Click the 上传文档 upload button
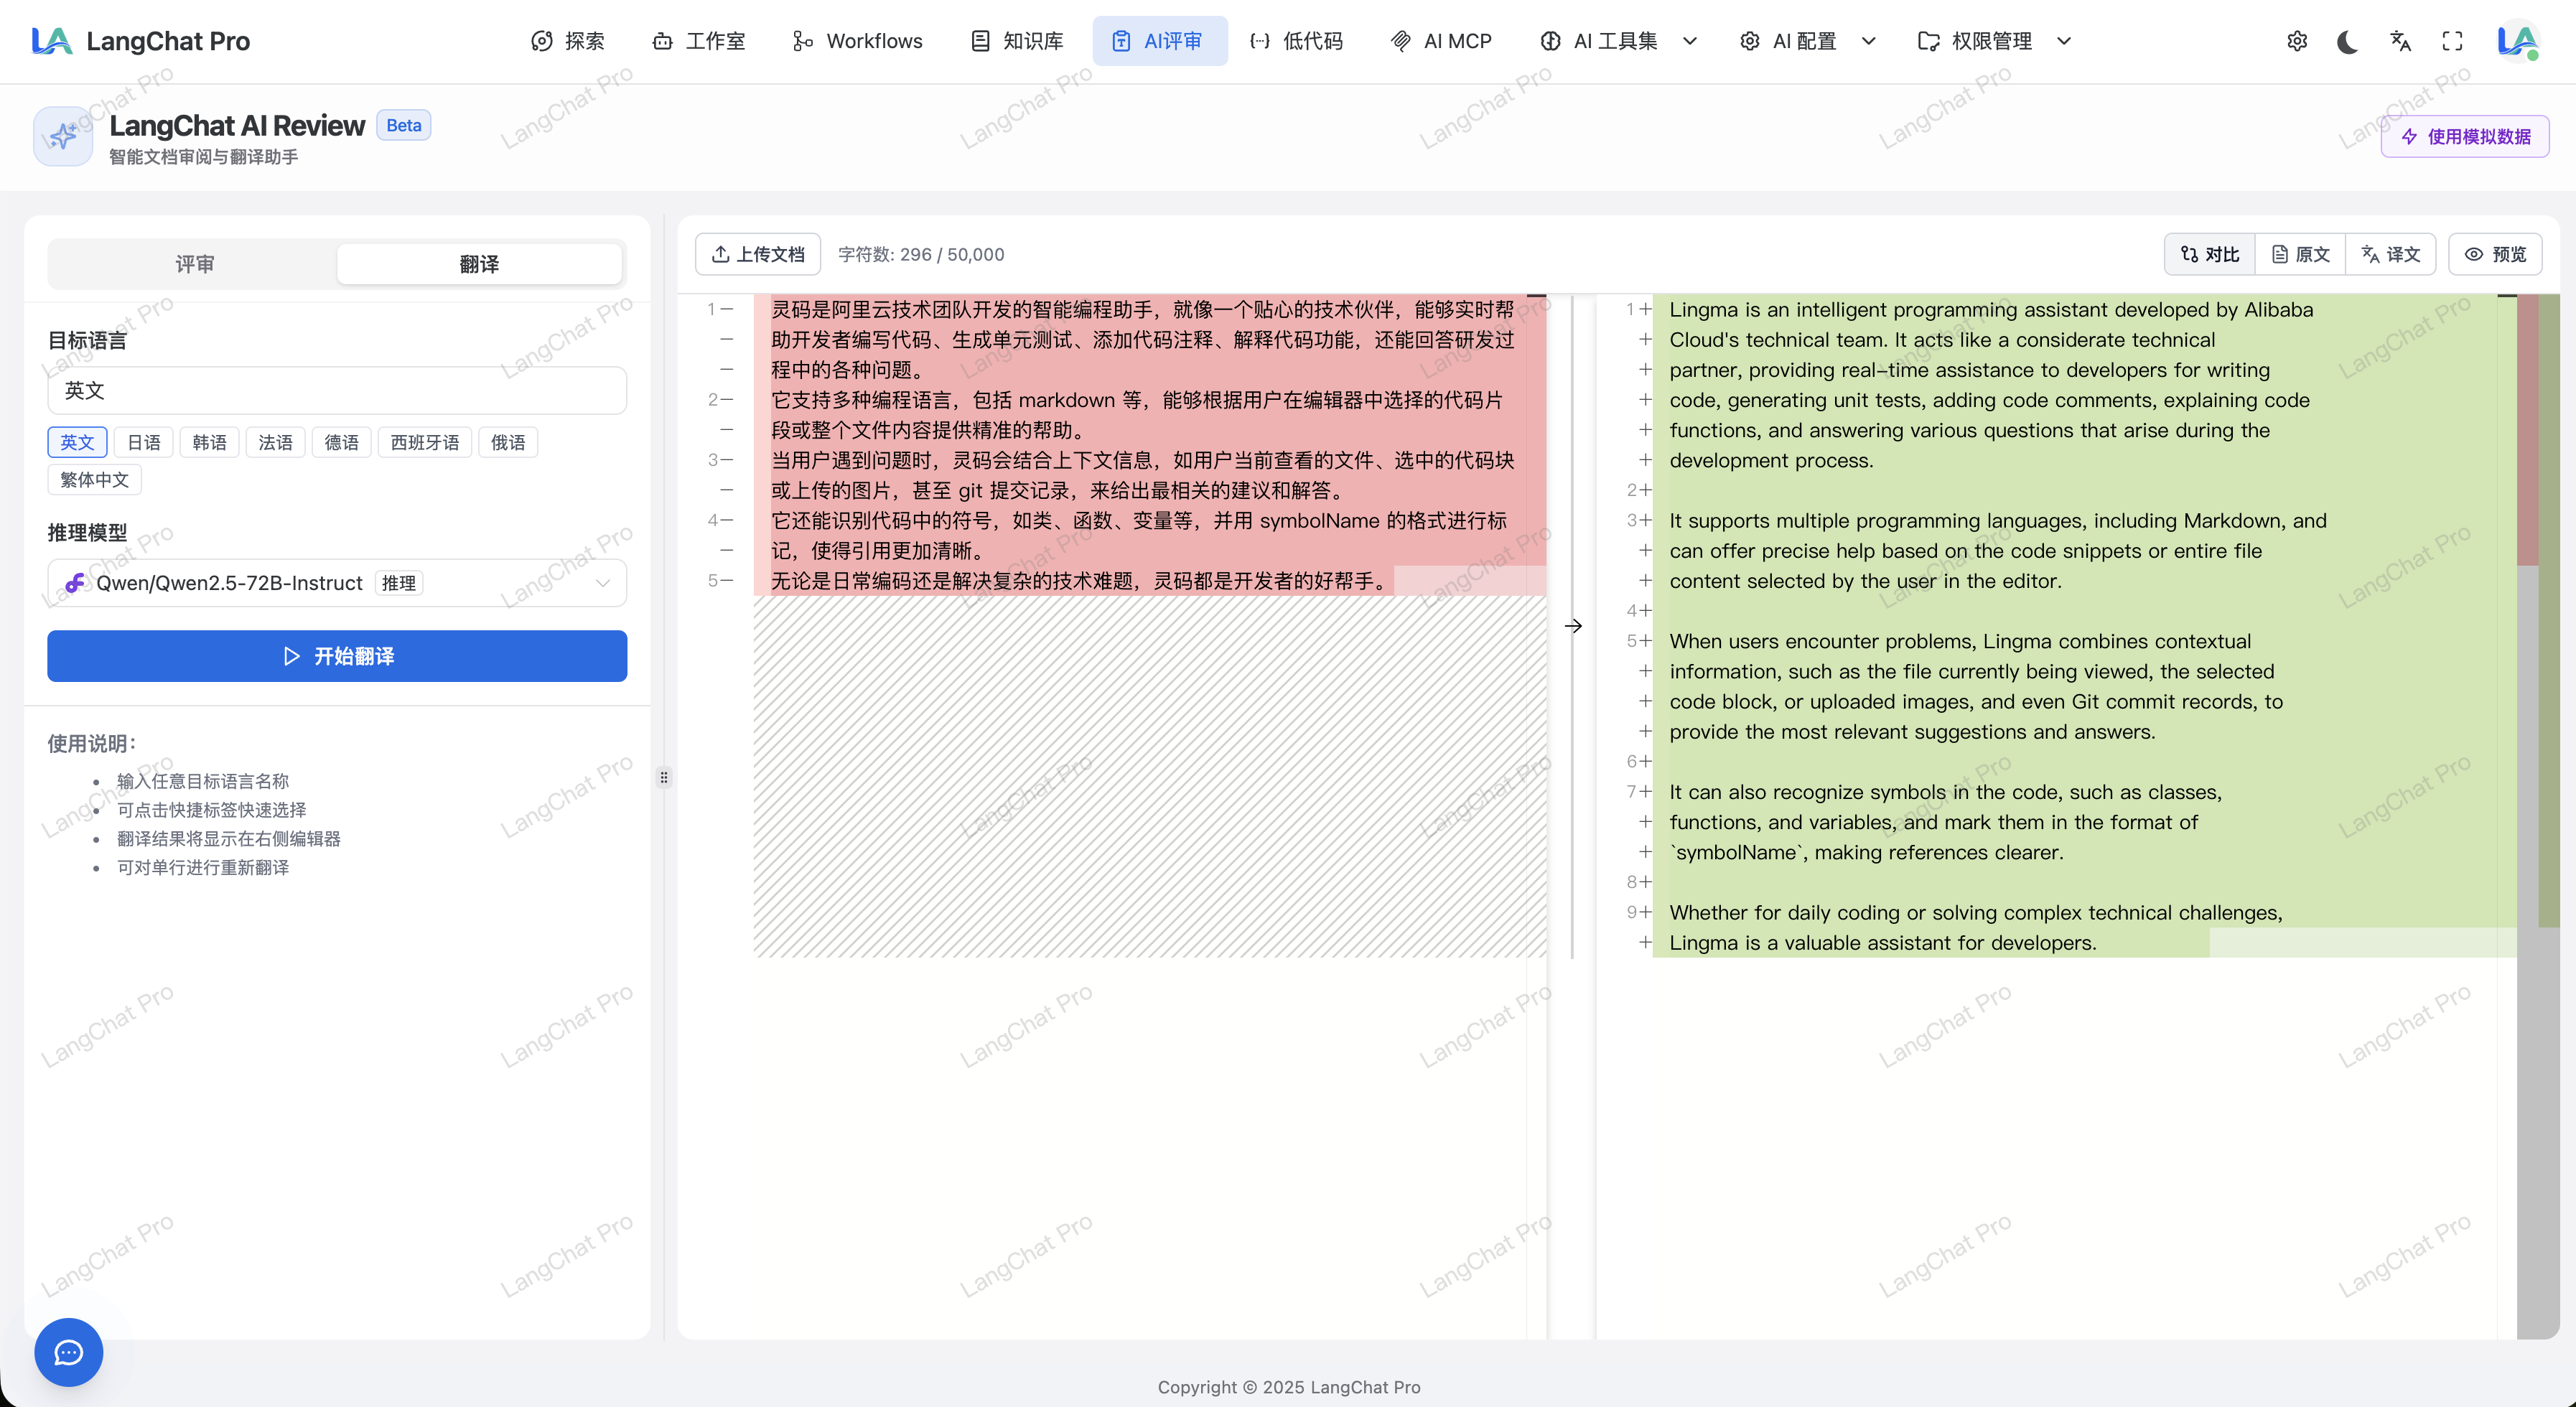2576x1407 pixels. tap(757, 254)
